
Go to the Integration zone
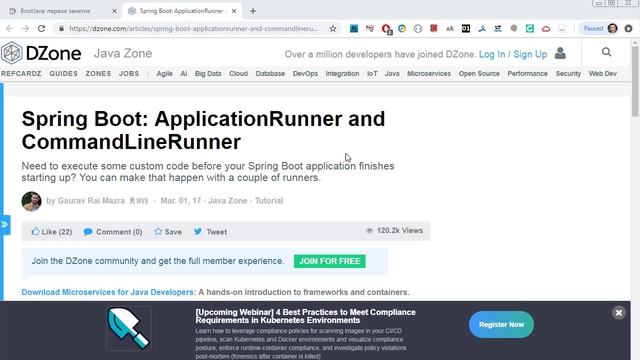point(342,74)
